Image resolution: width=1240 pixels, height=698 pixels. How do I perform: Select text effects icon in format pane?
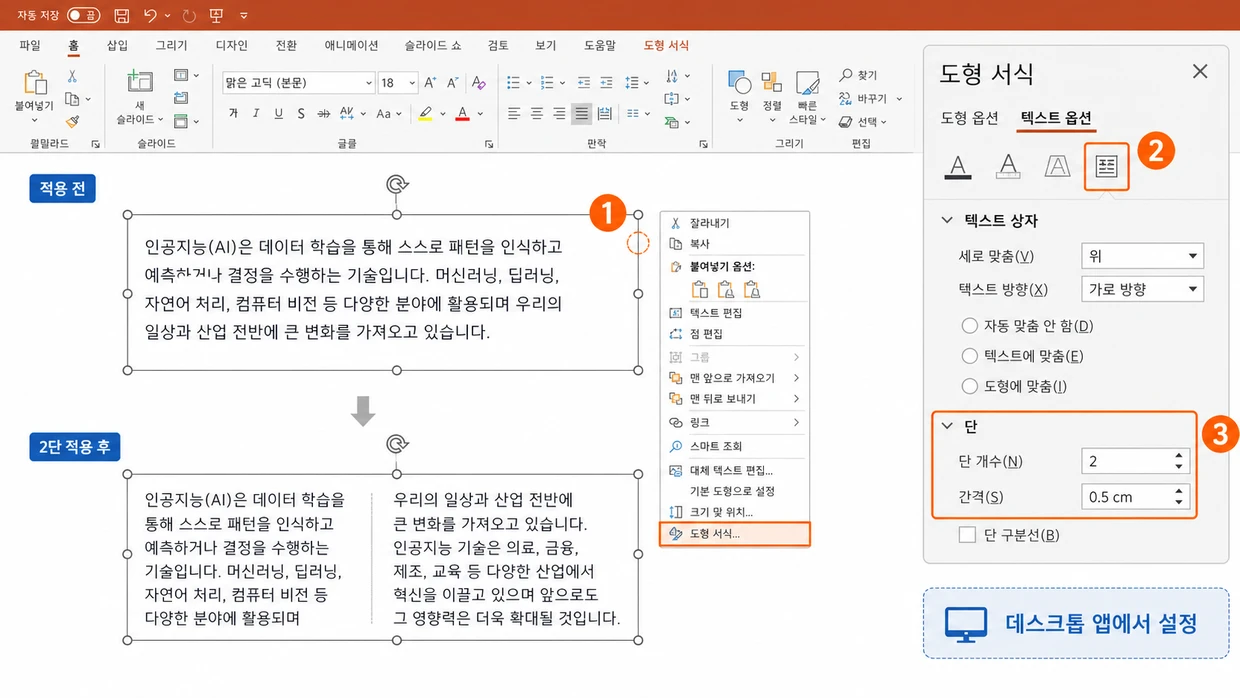(1057, 166)
